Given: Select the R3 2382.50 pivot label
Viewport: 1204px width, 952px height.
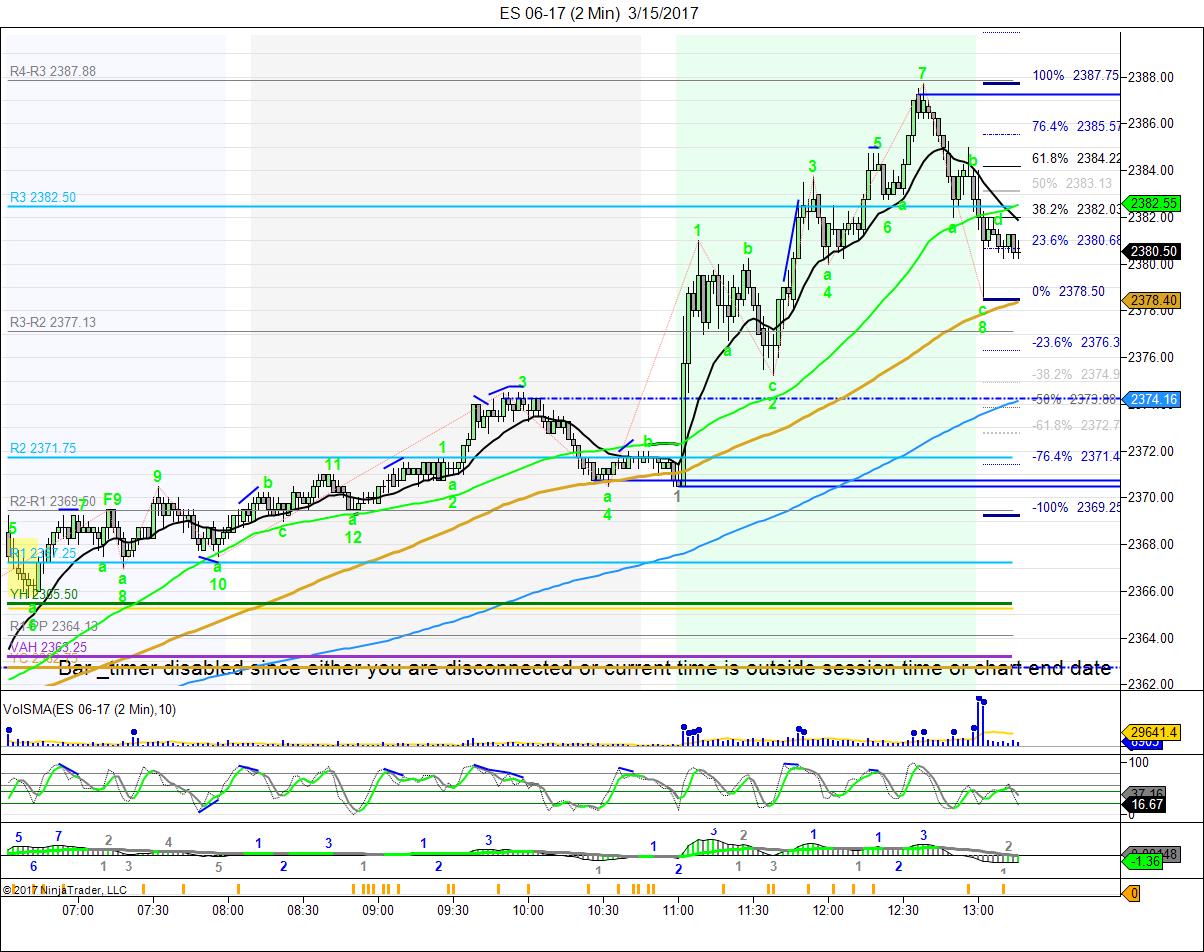Looking at the screenshot, I should point(43,197).
